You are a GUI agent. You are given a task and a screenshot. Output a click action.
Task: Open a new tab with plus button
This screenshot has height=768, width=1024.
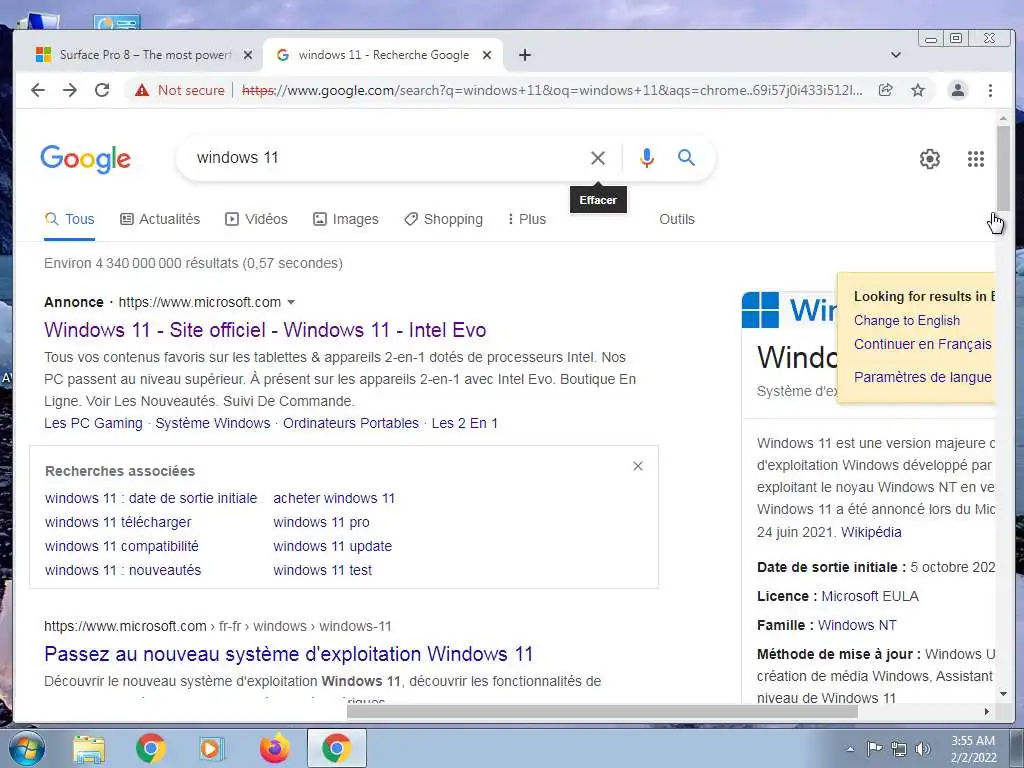524,55
